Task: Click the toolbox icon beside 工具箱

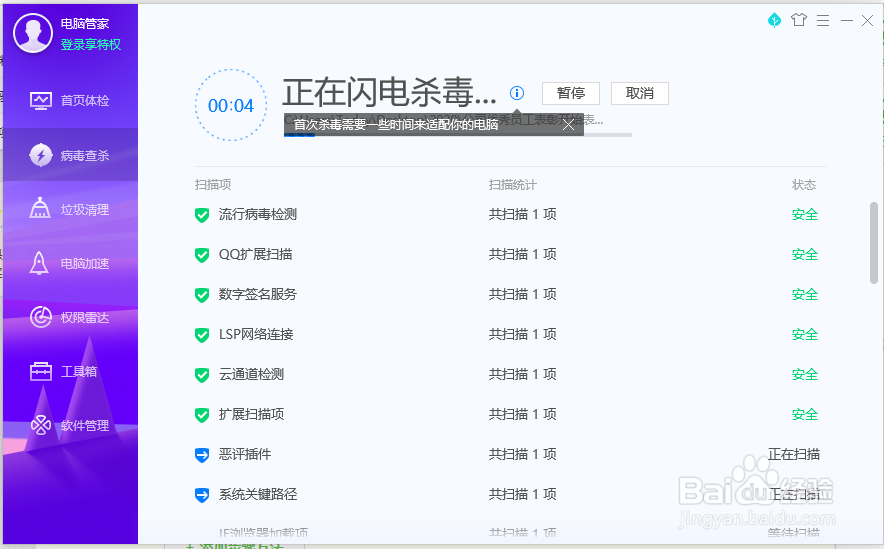Action: (x=41, y=371)
